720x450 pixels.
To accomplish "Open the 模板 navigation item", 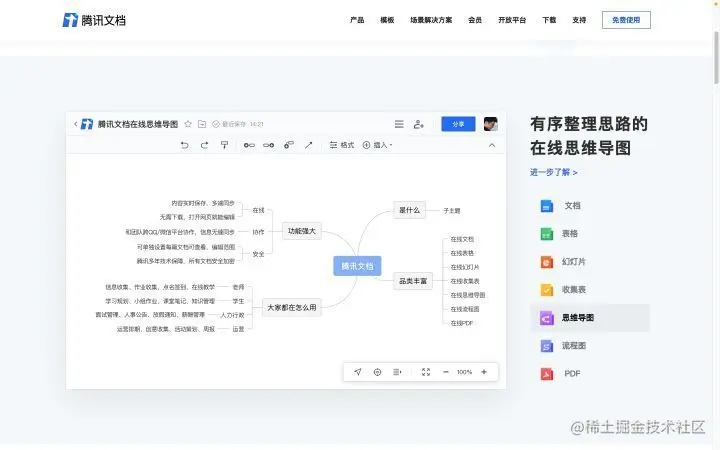I will 387,20.
